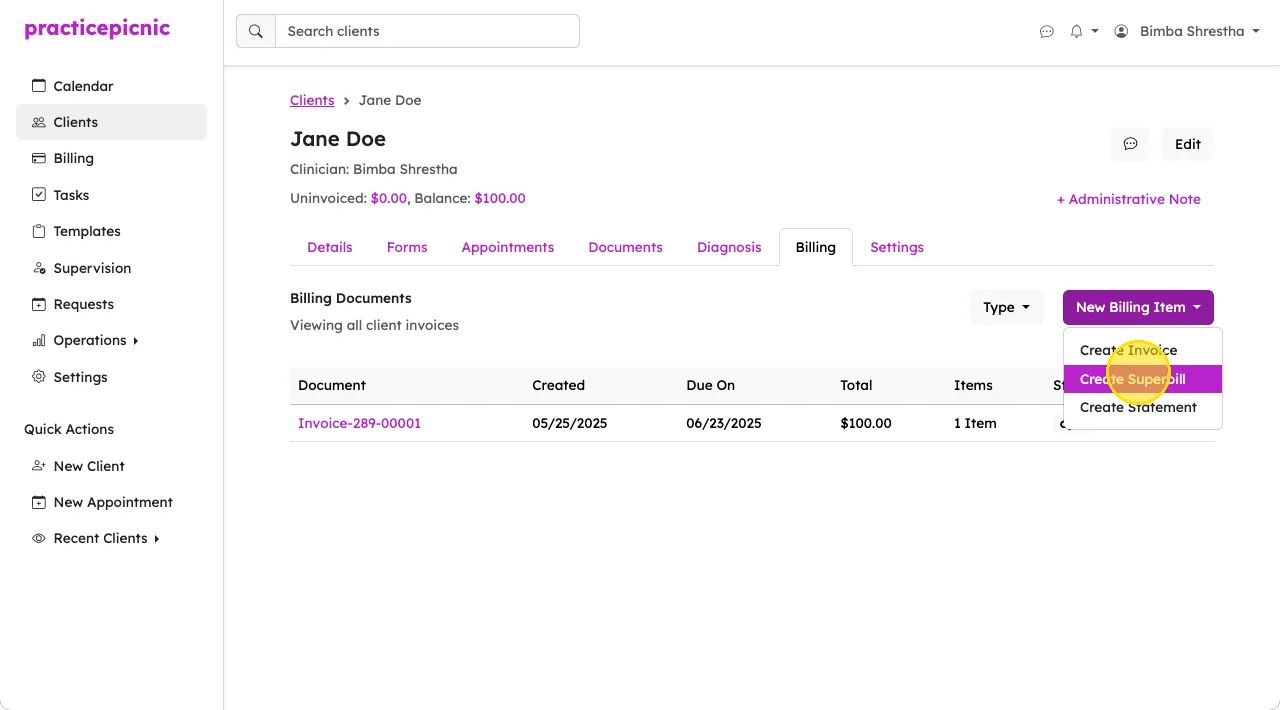Image resolution: width=1280 pixels, height=710 pixels.
Task: Click the Total column header
Action: coord(856,385)
